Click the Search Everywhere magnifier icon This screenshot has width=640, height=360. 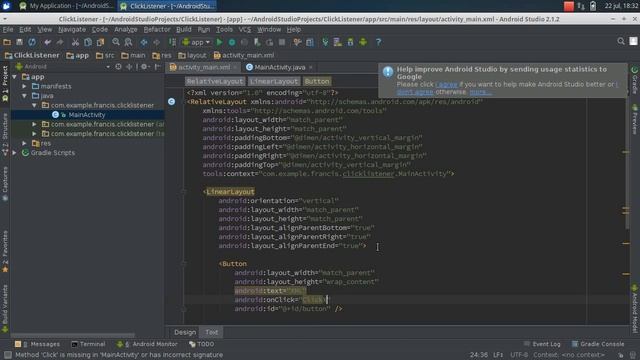point(621,41)
